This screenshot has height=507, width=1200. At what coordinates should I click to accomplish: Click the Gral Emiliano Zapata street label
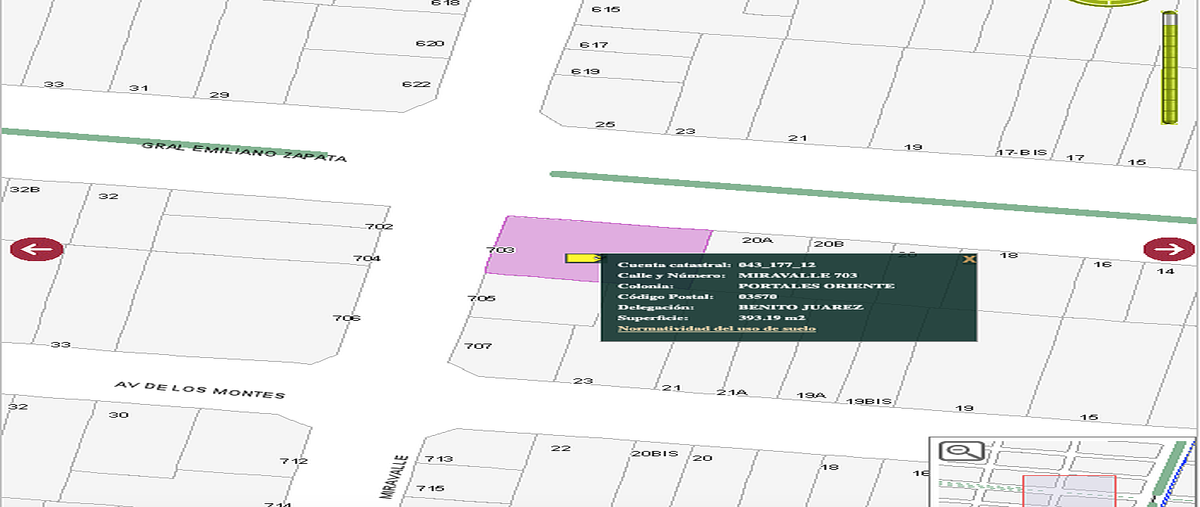click(244, 152)
